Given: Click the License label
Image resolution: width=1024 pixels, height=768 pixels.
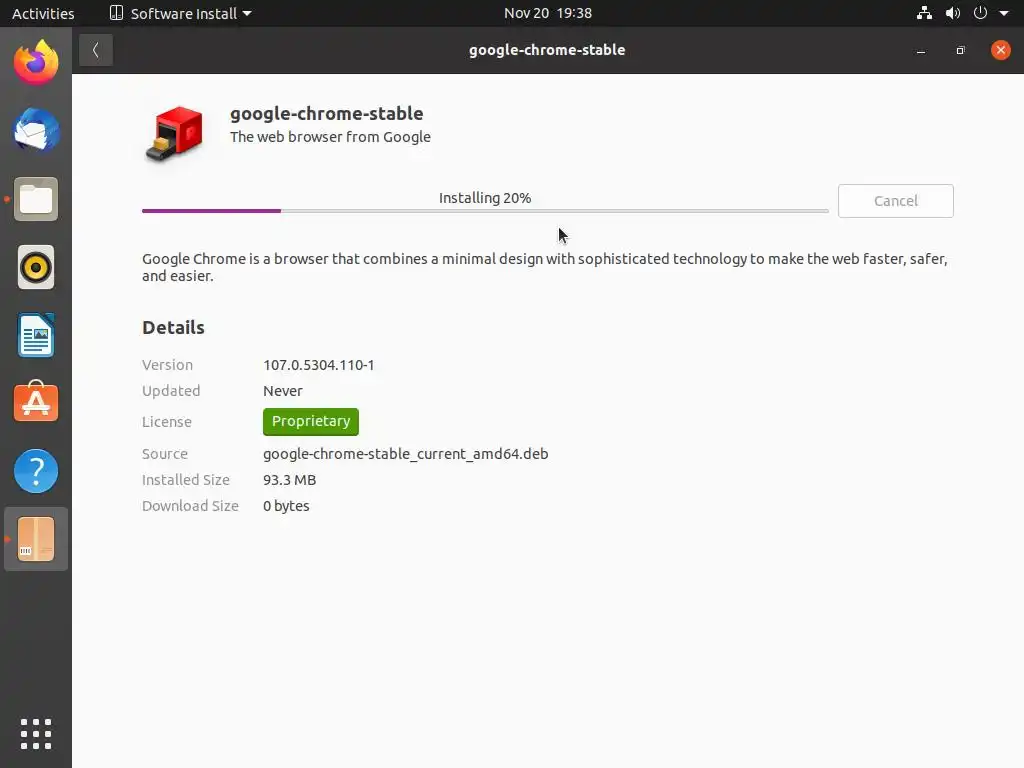Looking at the screenshot, I should pos(167,422).
